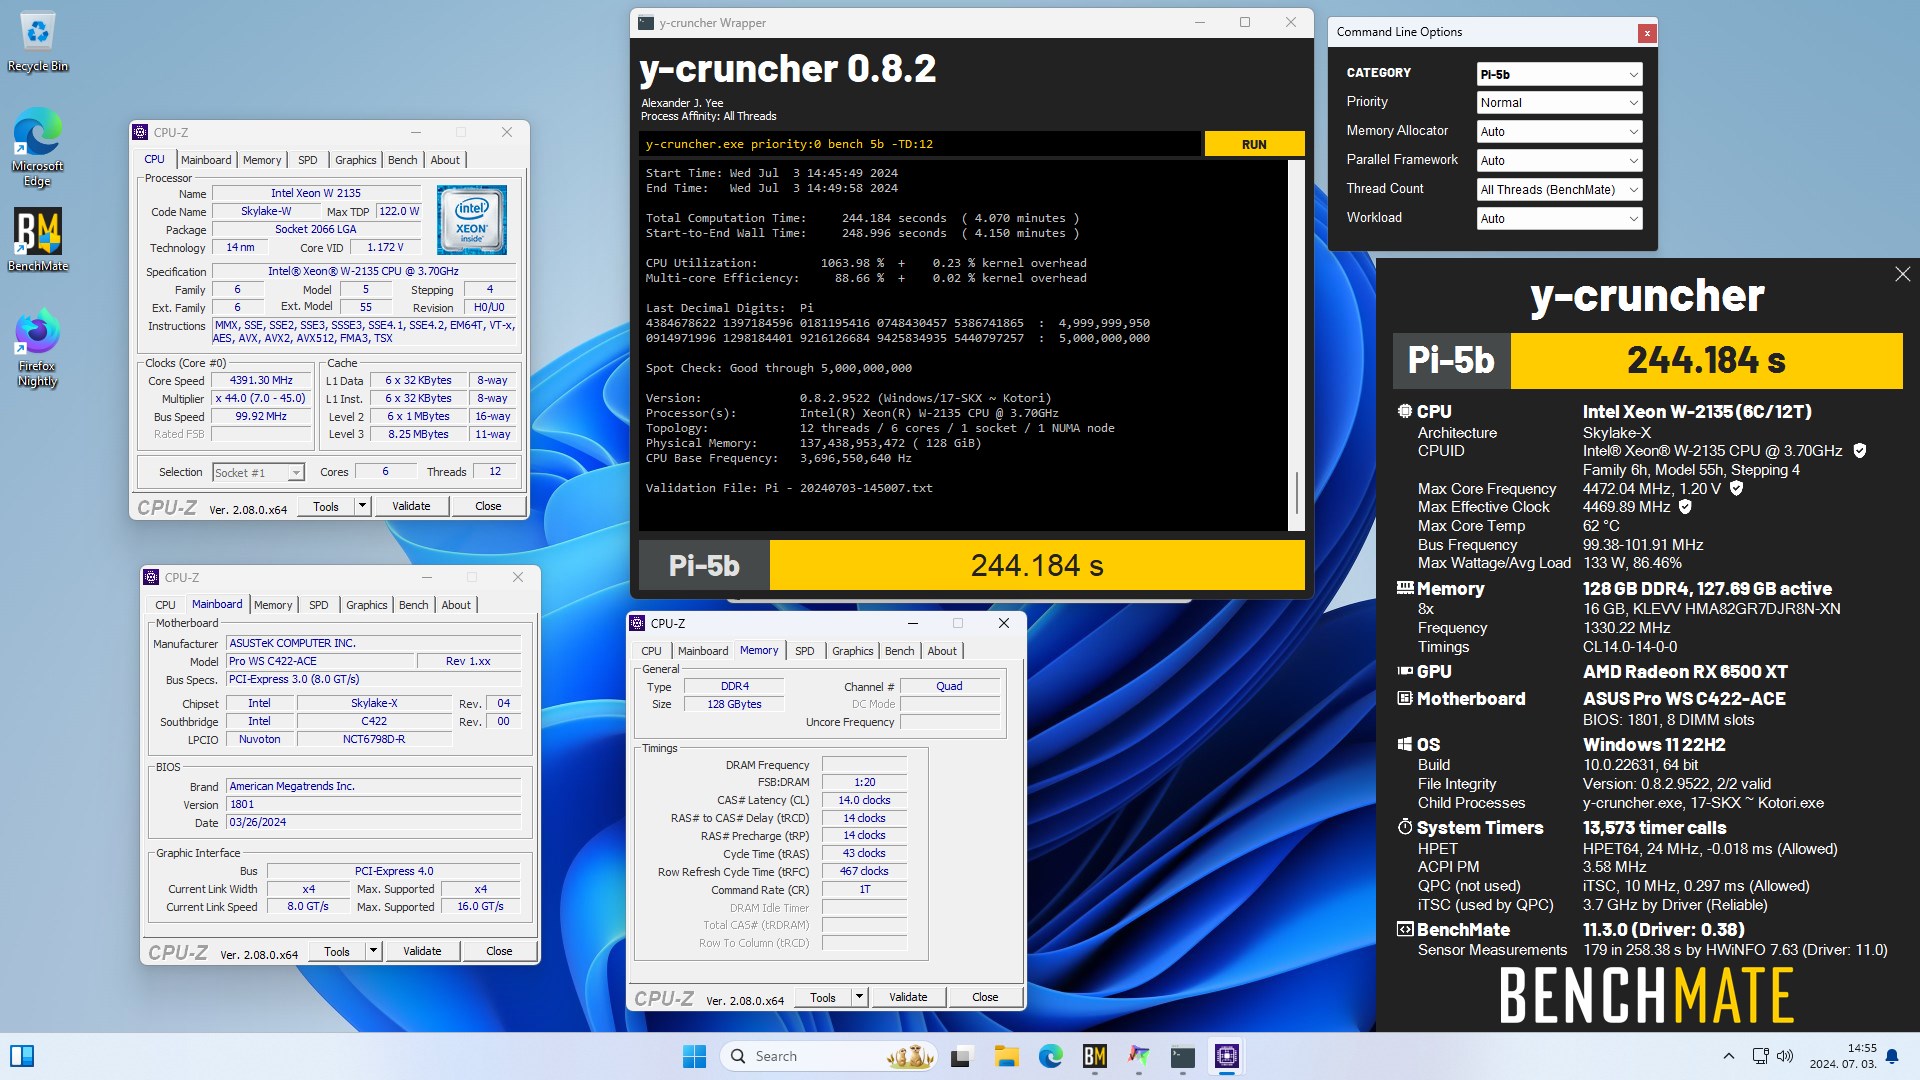This screenshot has width=1920, height=1080.
Task: Open About tab in the top CPU-Z window
Action: coord(445,160)
